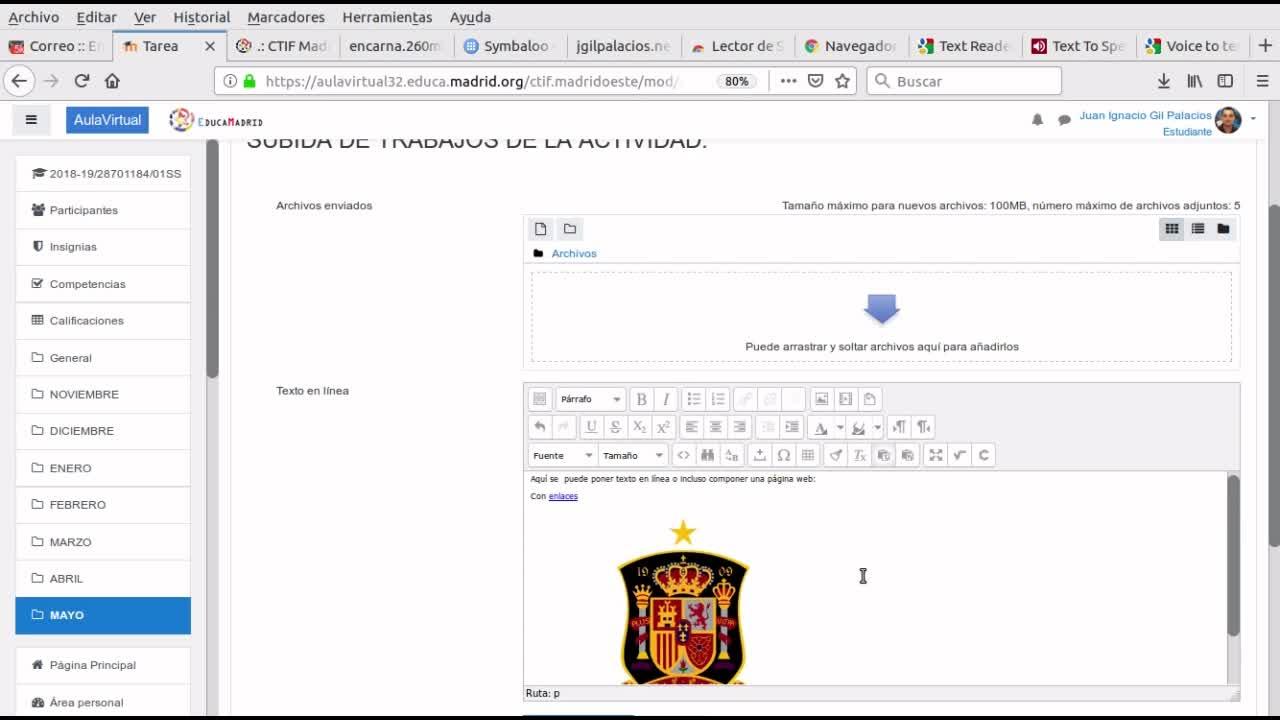Switch file view to icon grid
Viewport: 1280px width, 720px height.
tap(1172, 229)
